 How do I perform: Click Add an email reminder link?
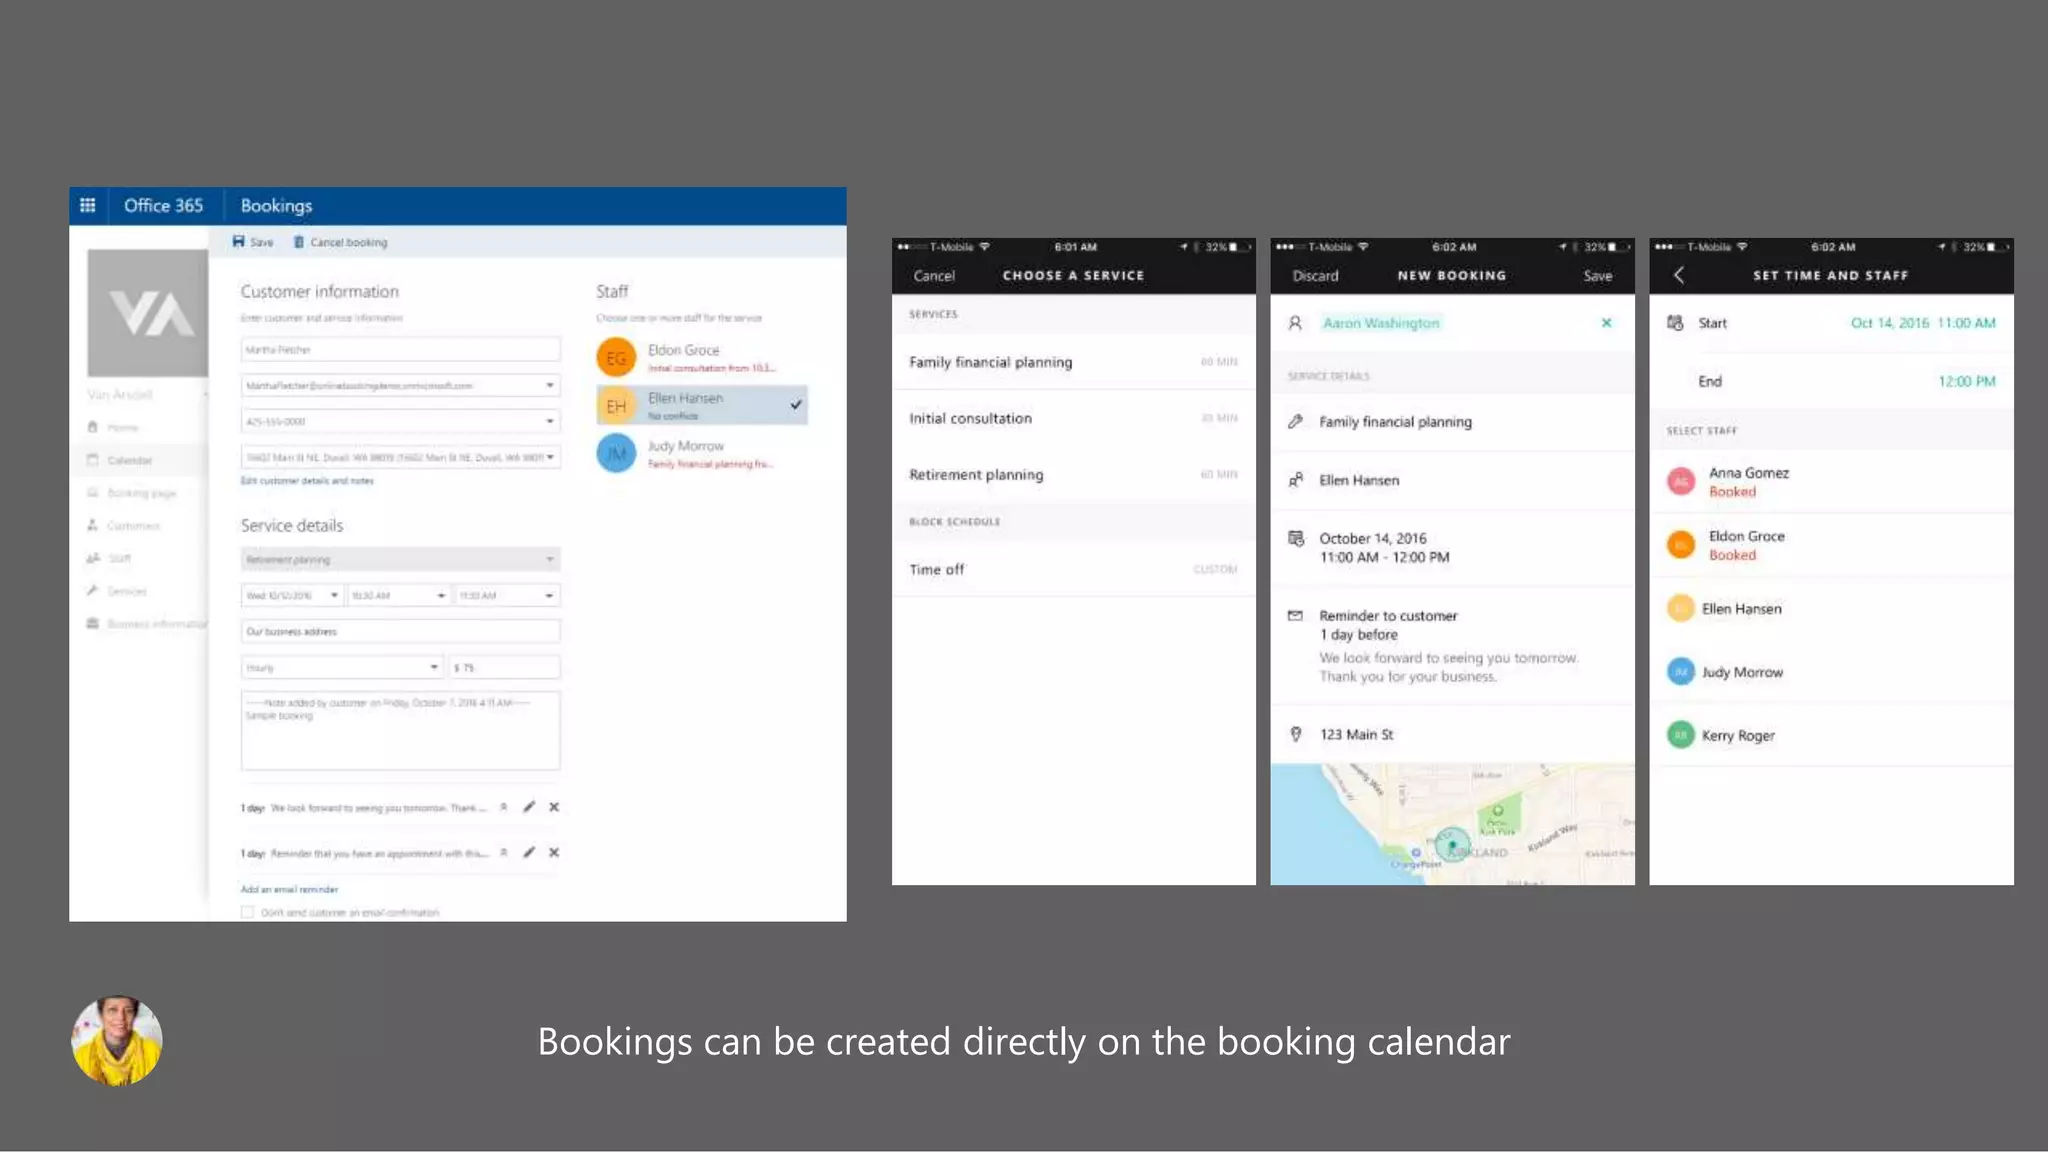pos(289,889)
